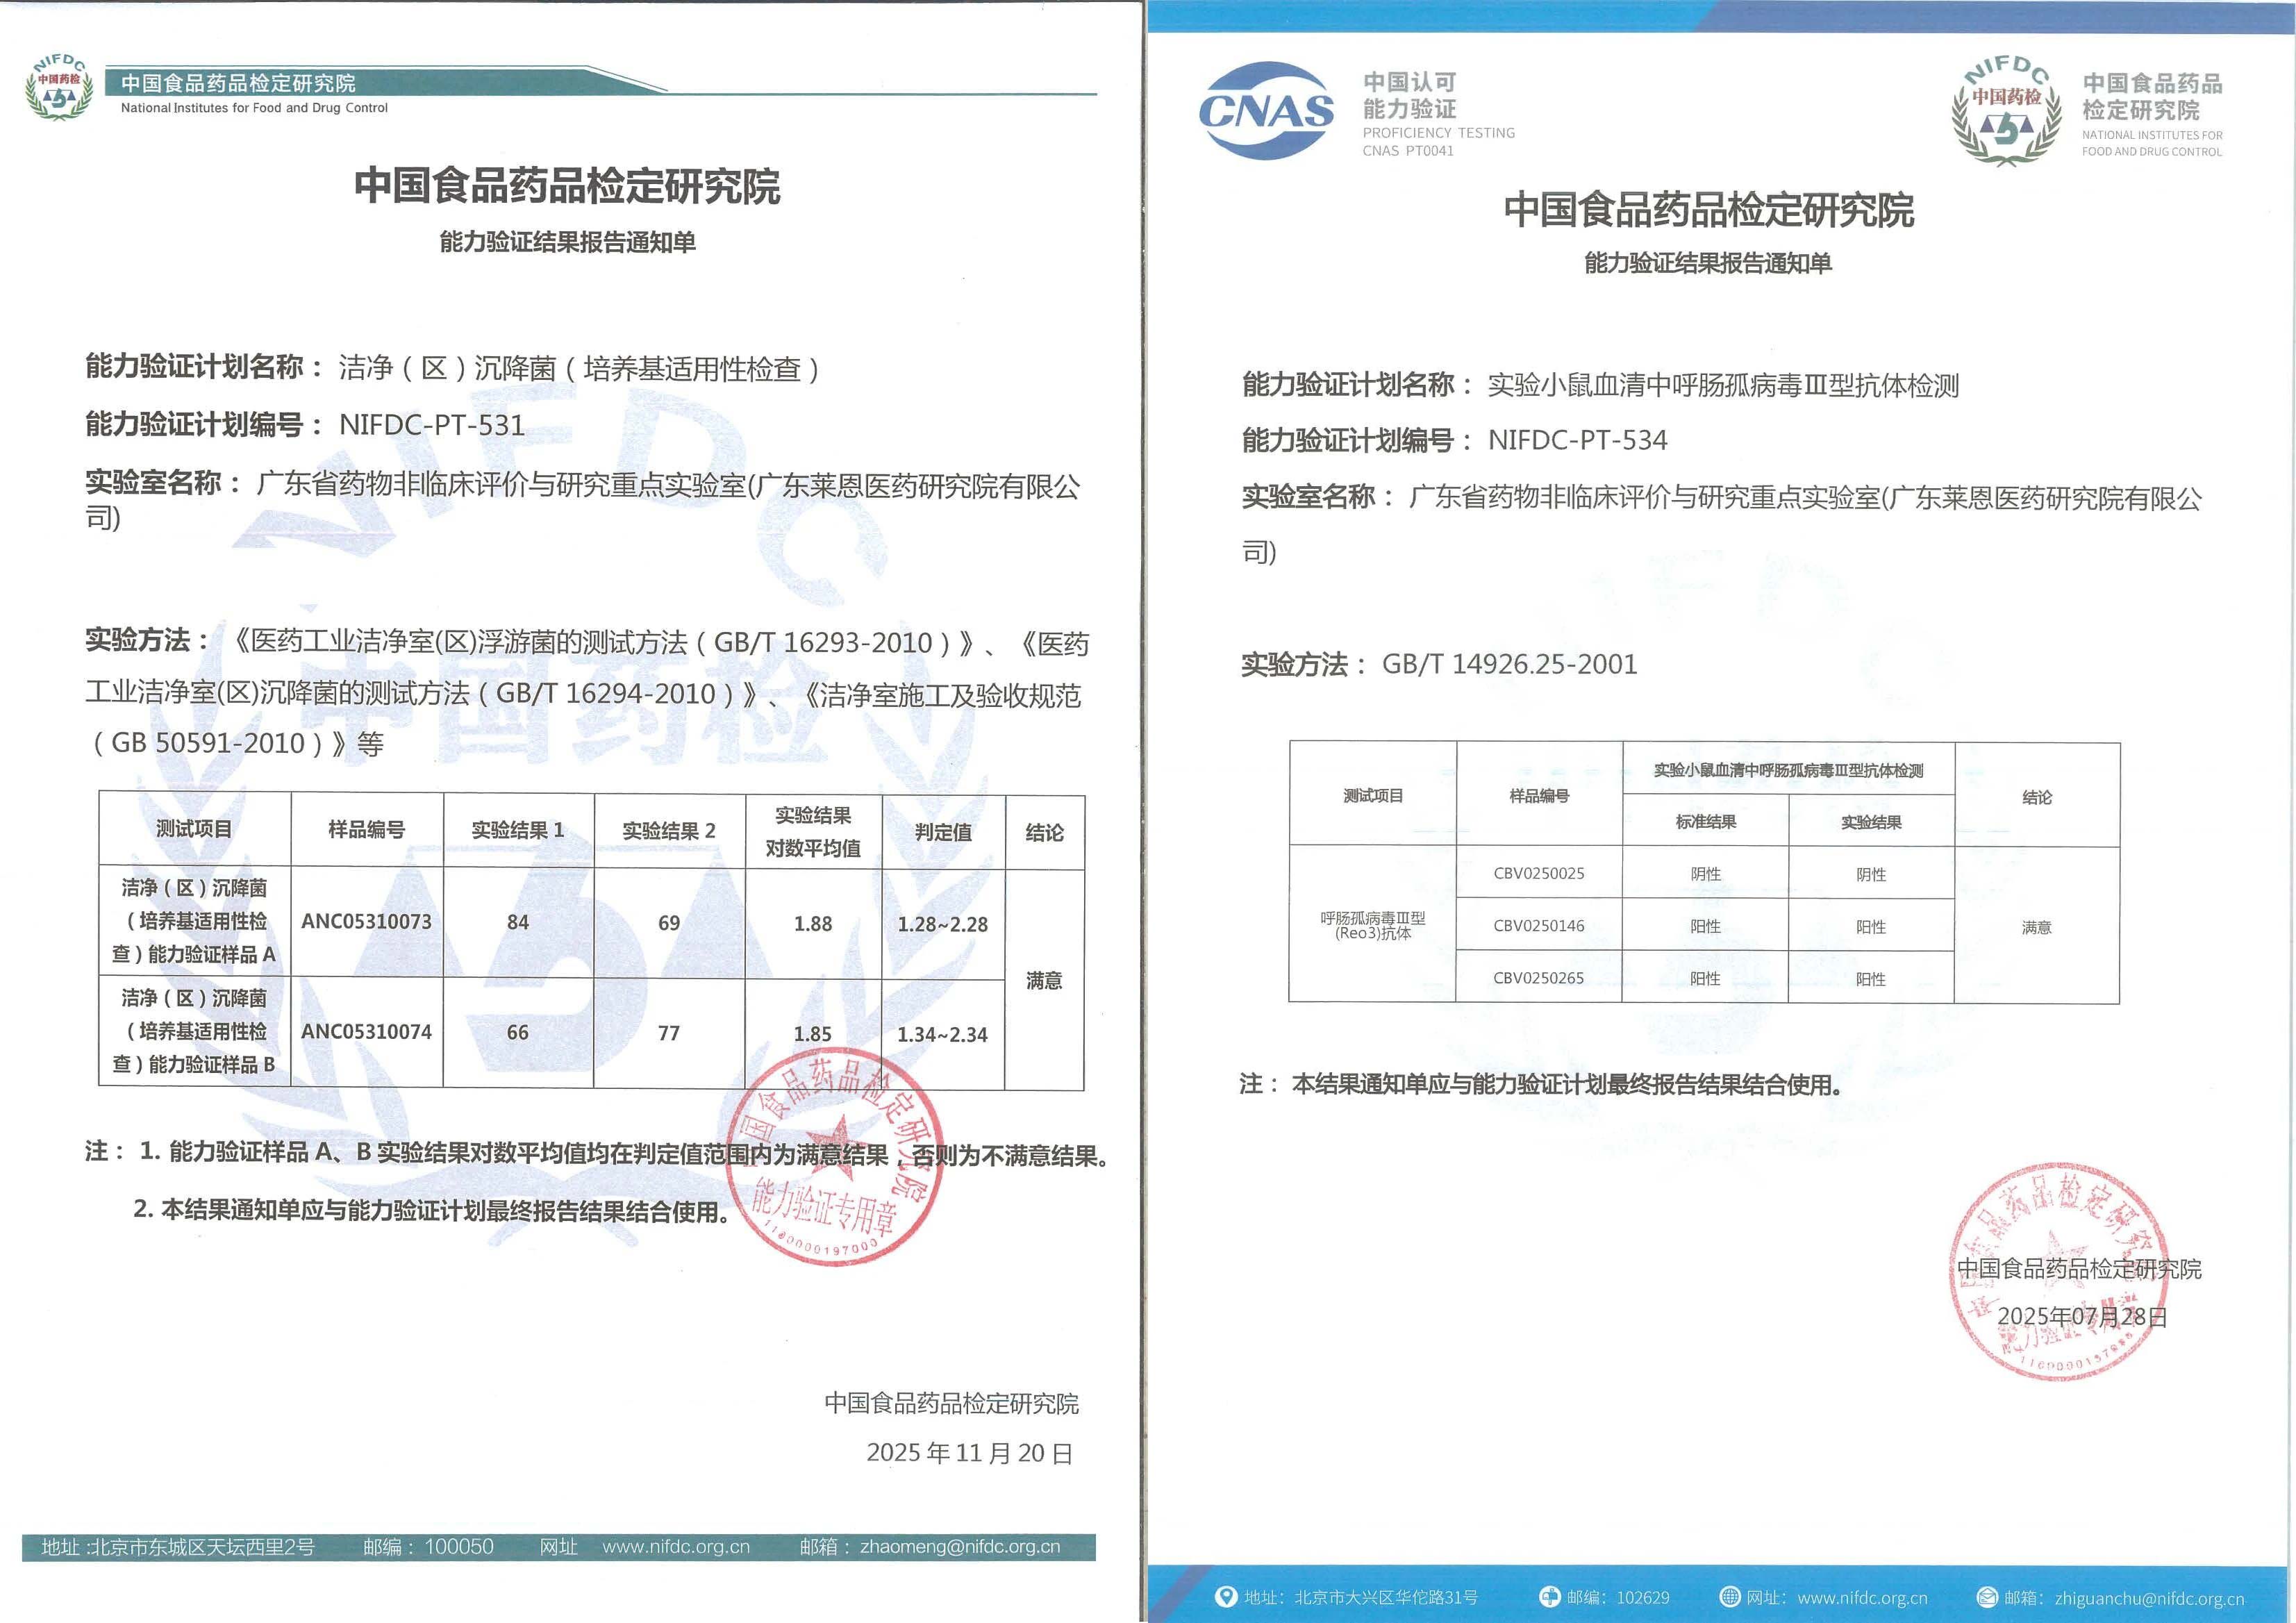
Task: Open www.nifdc.org.cn link in left footer
Action: [x=675, y=1546]
